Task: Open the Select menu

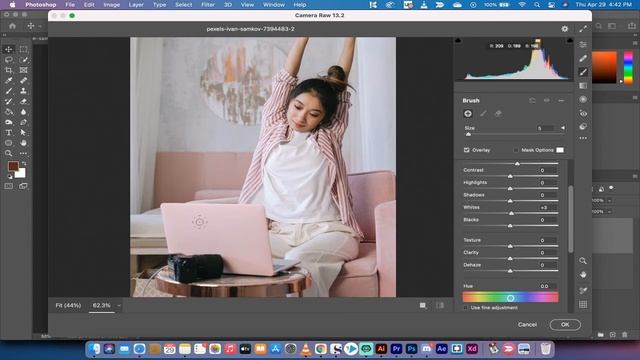Action: point(183,4)
